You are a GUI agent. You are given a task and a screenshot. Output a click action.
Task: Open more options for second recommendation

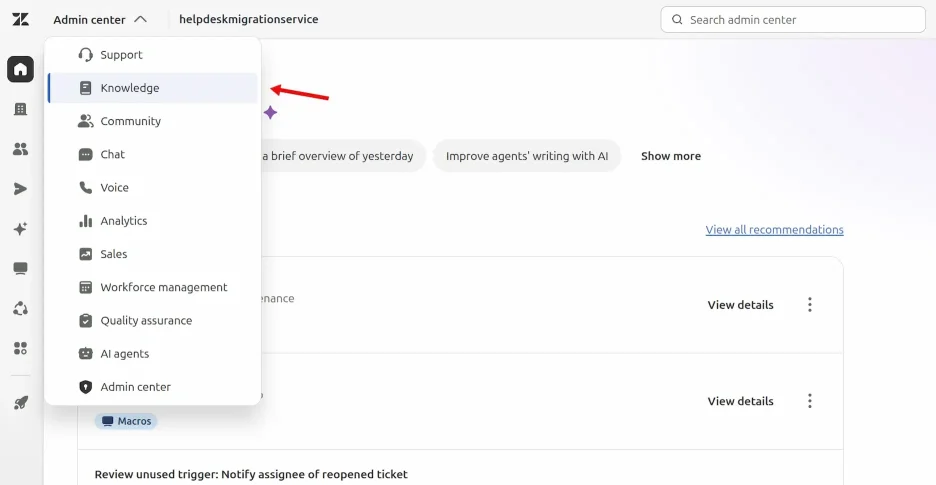click(809, 401)
